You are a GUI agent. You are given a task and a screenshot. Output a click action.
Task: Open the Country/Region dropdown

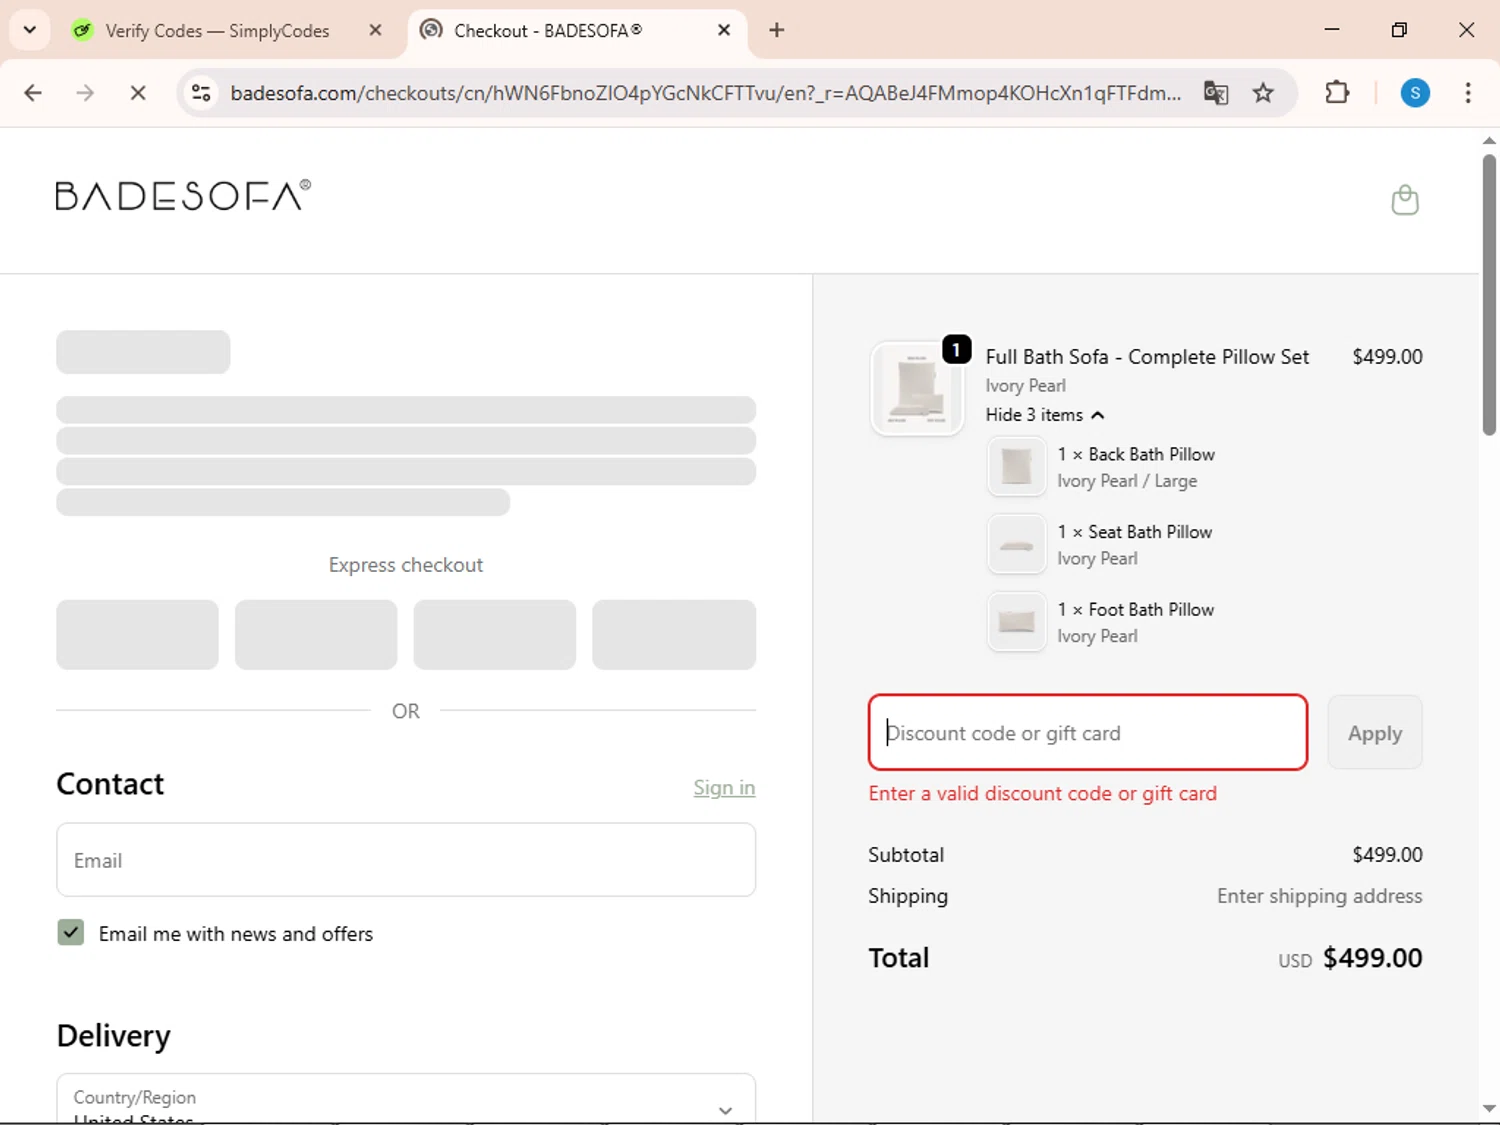click(406, 1100)
